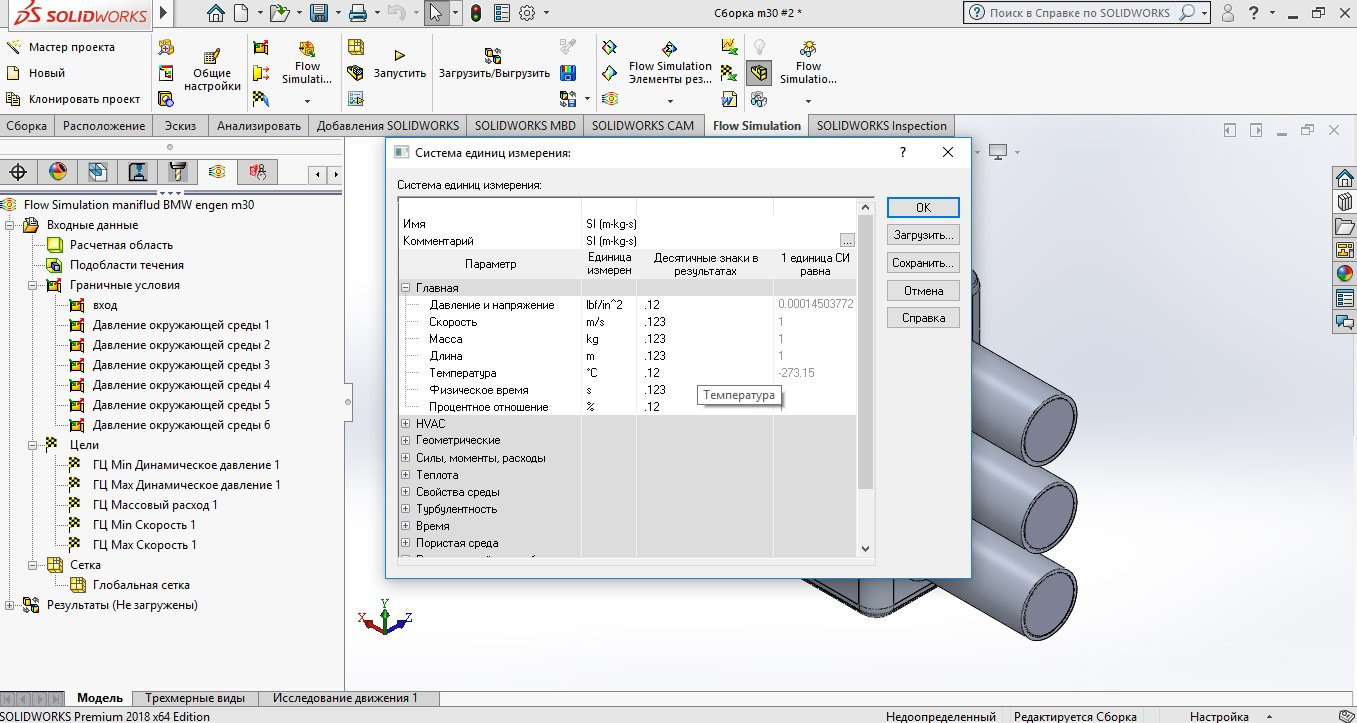Click the Save floppy disk icon
1357x723 pixels.
(319, 13)
